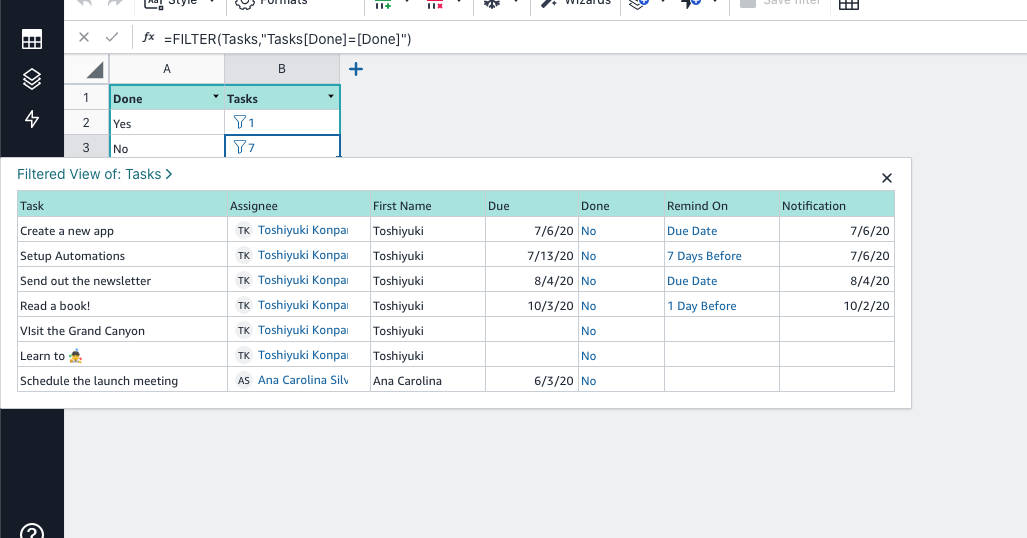1027x538 pixels.
Task: Click the select-all corner triangle
Action: (x=95, y=69)
